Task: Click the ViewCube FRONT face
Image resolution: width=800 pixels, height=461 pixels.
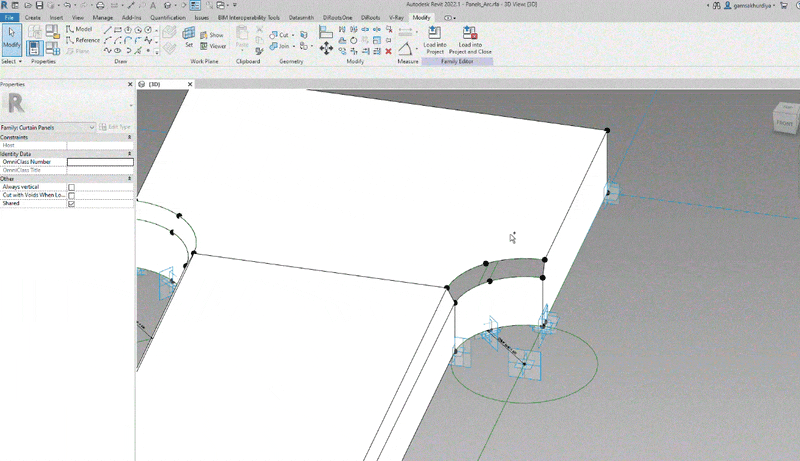Action: coord(784,123)
